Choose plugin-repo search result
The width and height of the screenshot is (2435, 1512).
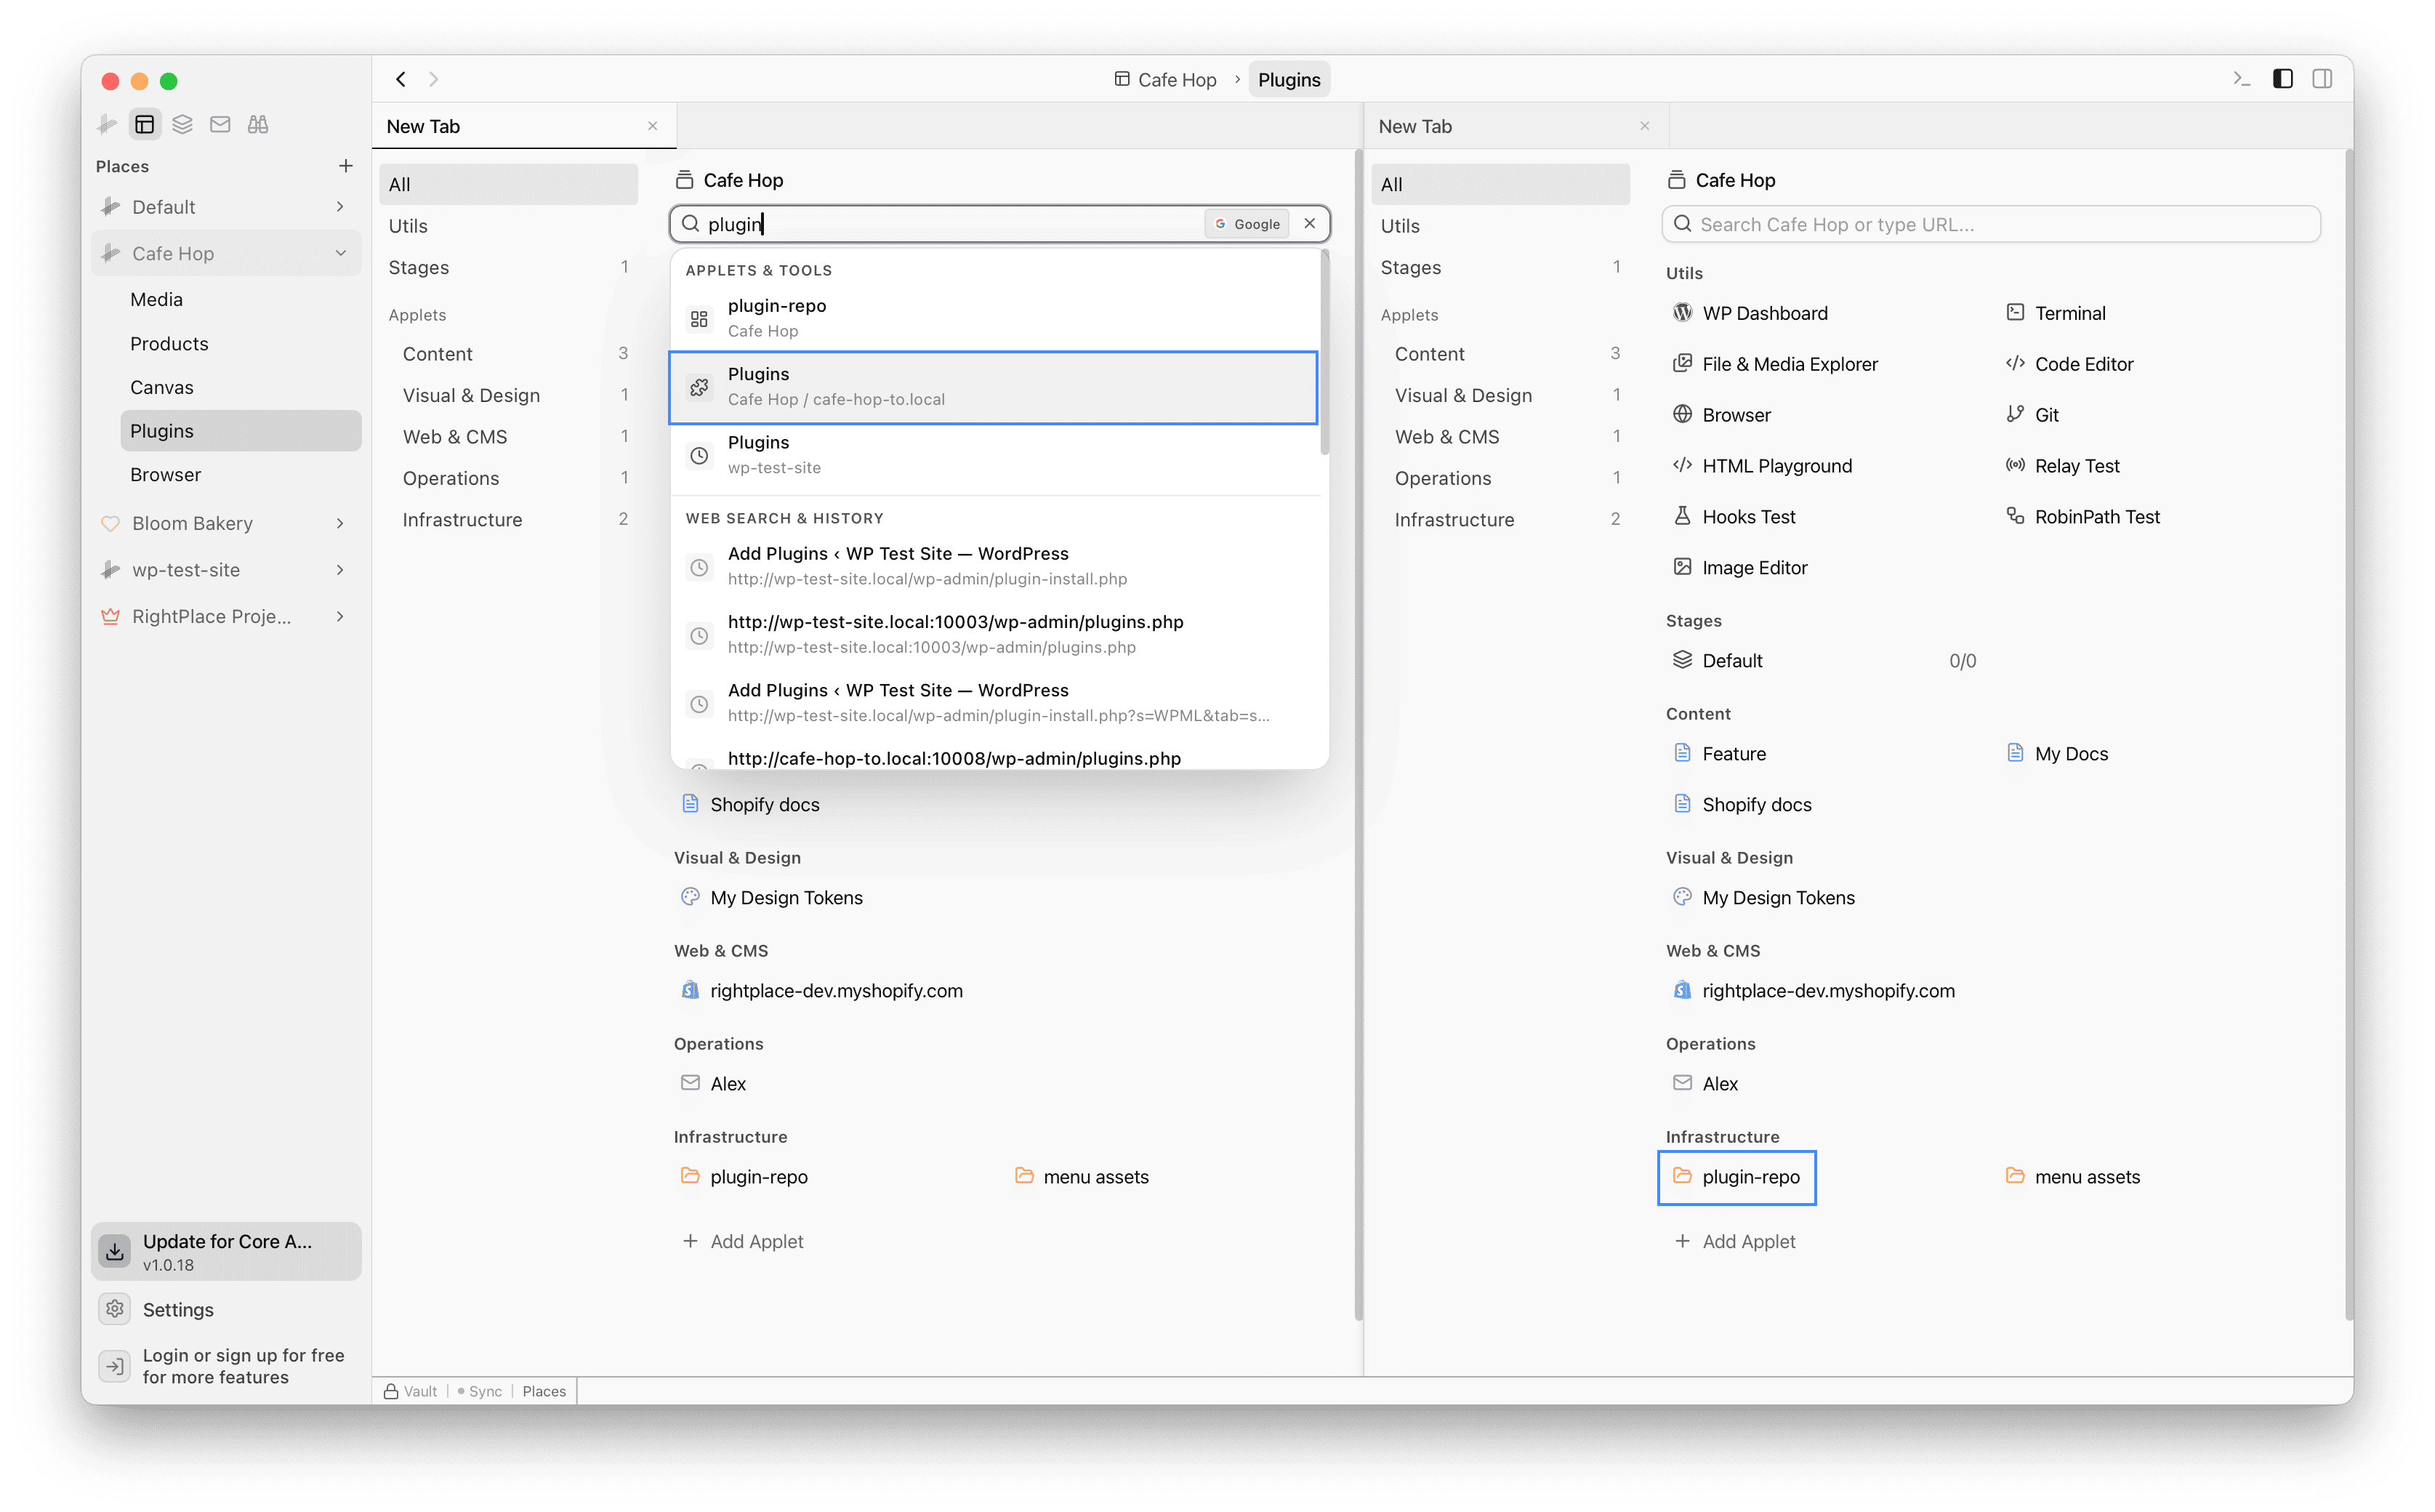pyautogui.click(x=994, y=318)
